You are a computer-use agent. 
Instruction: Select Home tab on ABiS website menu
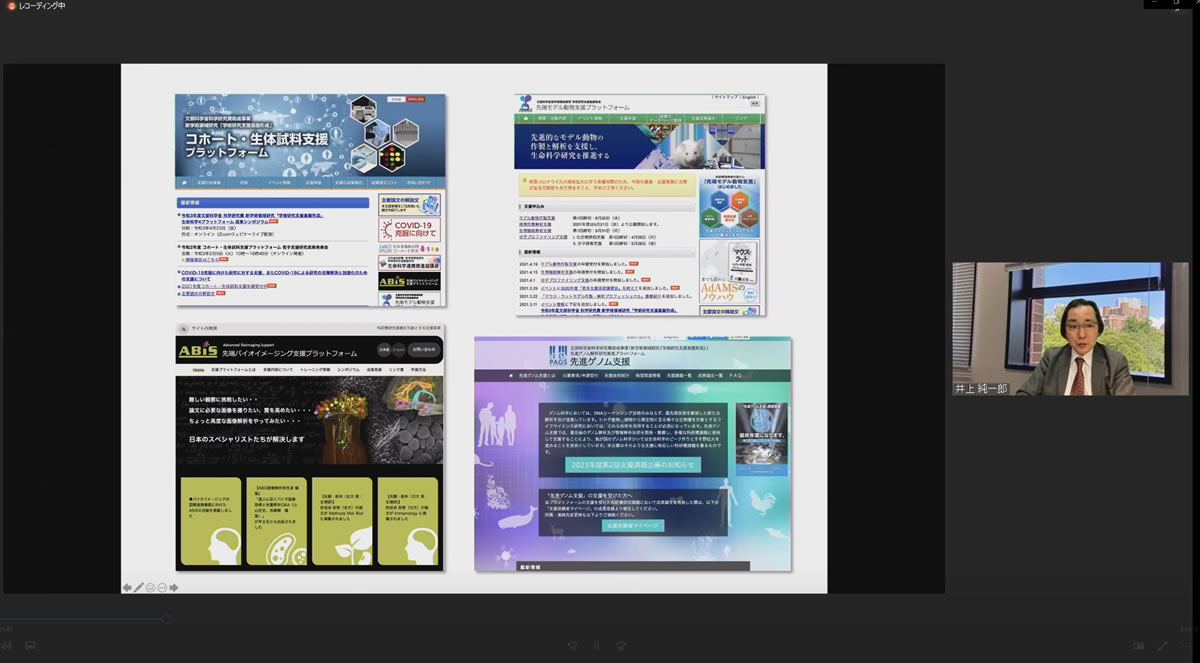click(198, 370)
